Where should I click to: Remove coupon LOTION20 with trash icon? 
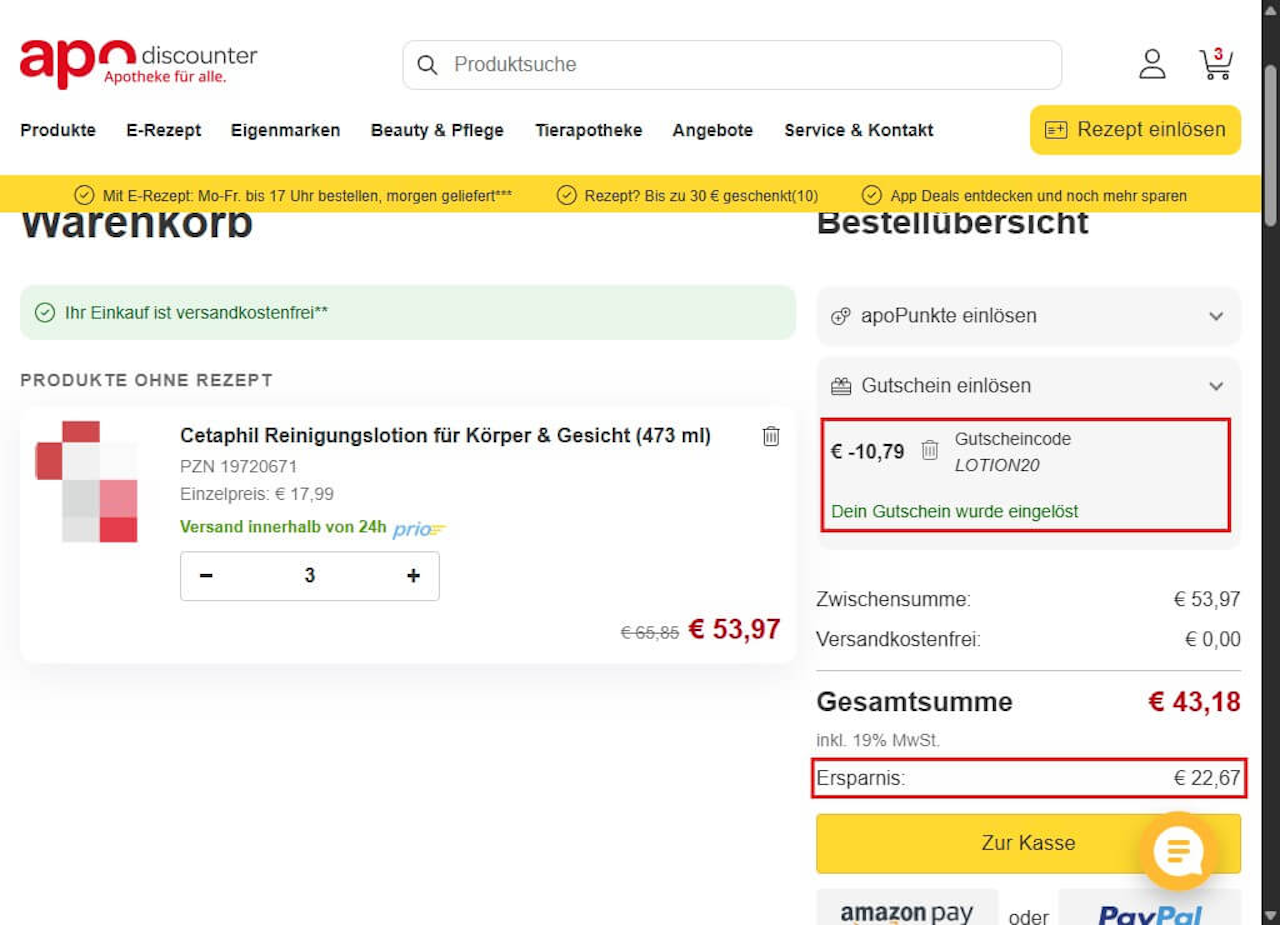[x=930, y=450]
